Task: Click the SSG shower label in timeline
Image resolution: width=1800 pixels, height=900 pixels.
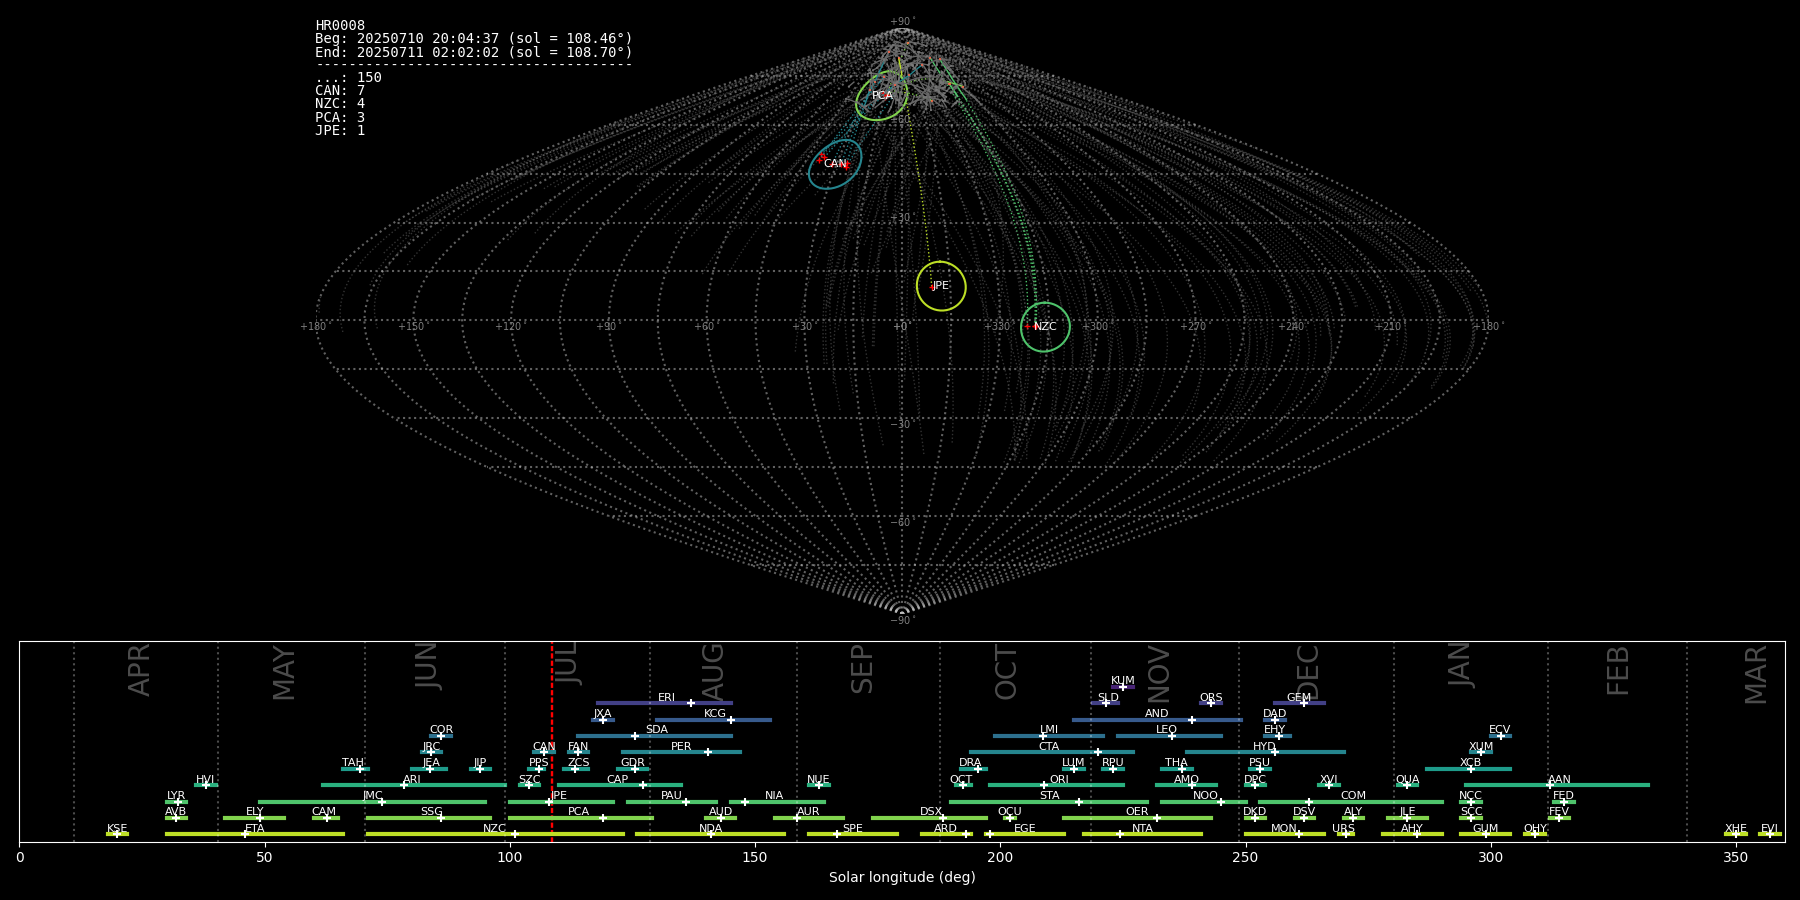Action: (x=431, y=812)
